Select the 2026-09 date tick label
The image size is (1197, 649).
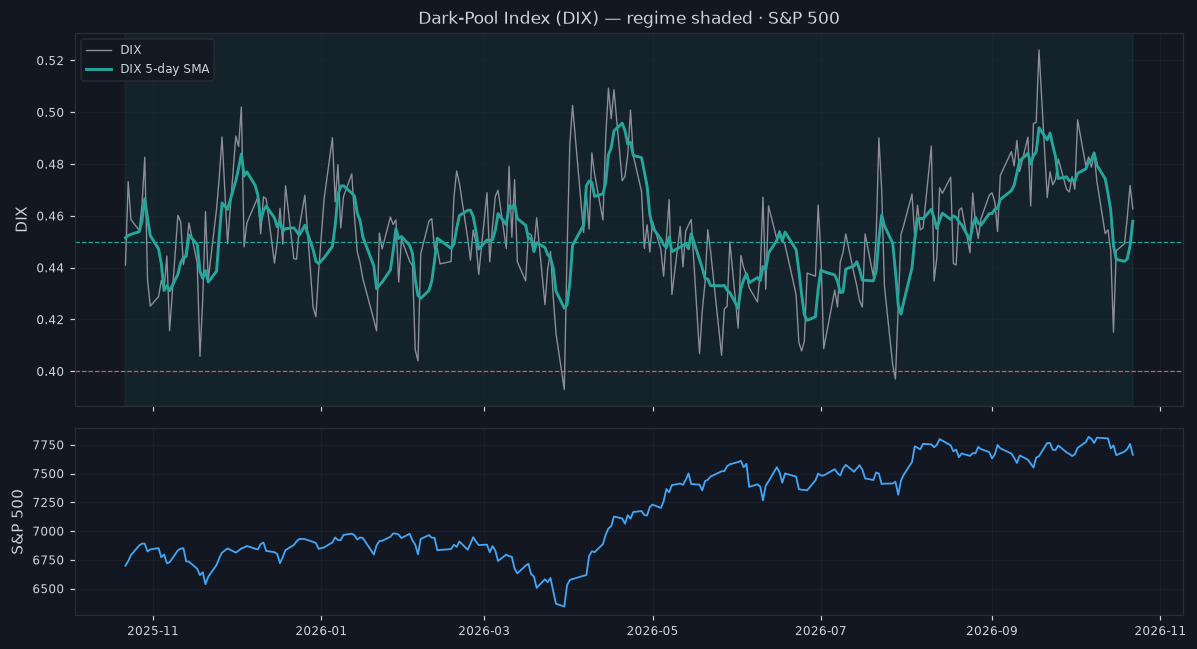(x=992, y=631)
